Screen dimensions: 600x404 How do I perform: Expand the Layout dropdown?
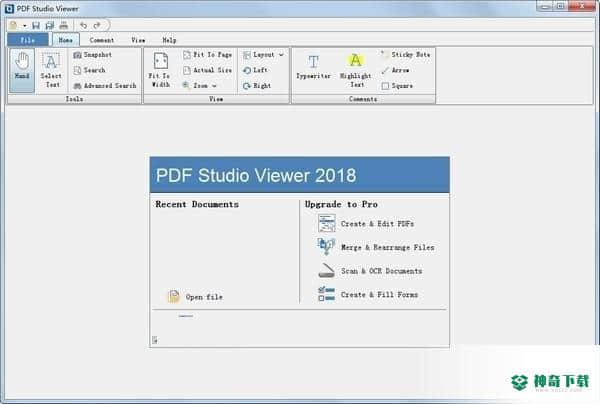281,55
